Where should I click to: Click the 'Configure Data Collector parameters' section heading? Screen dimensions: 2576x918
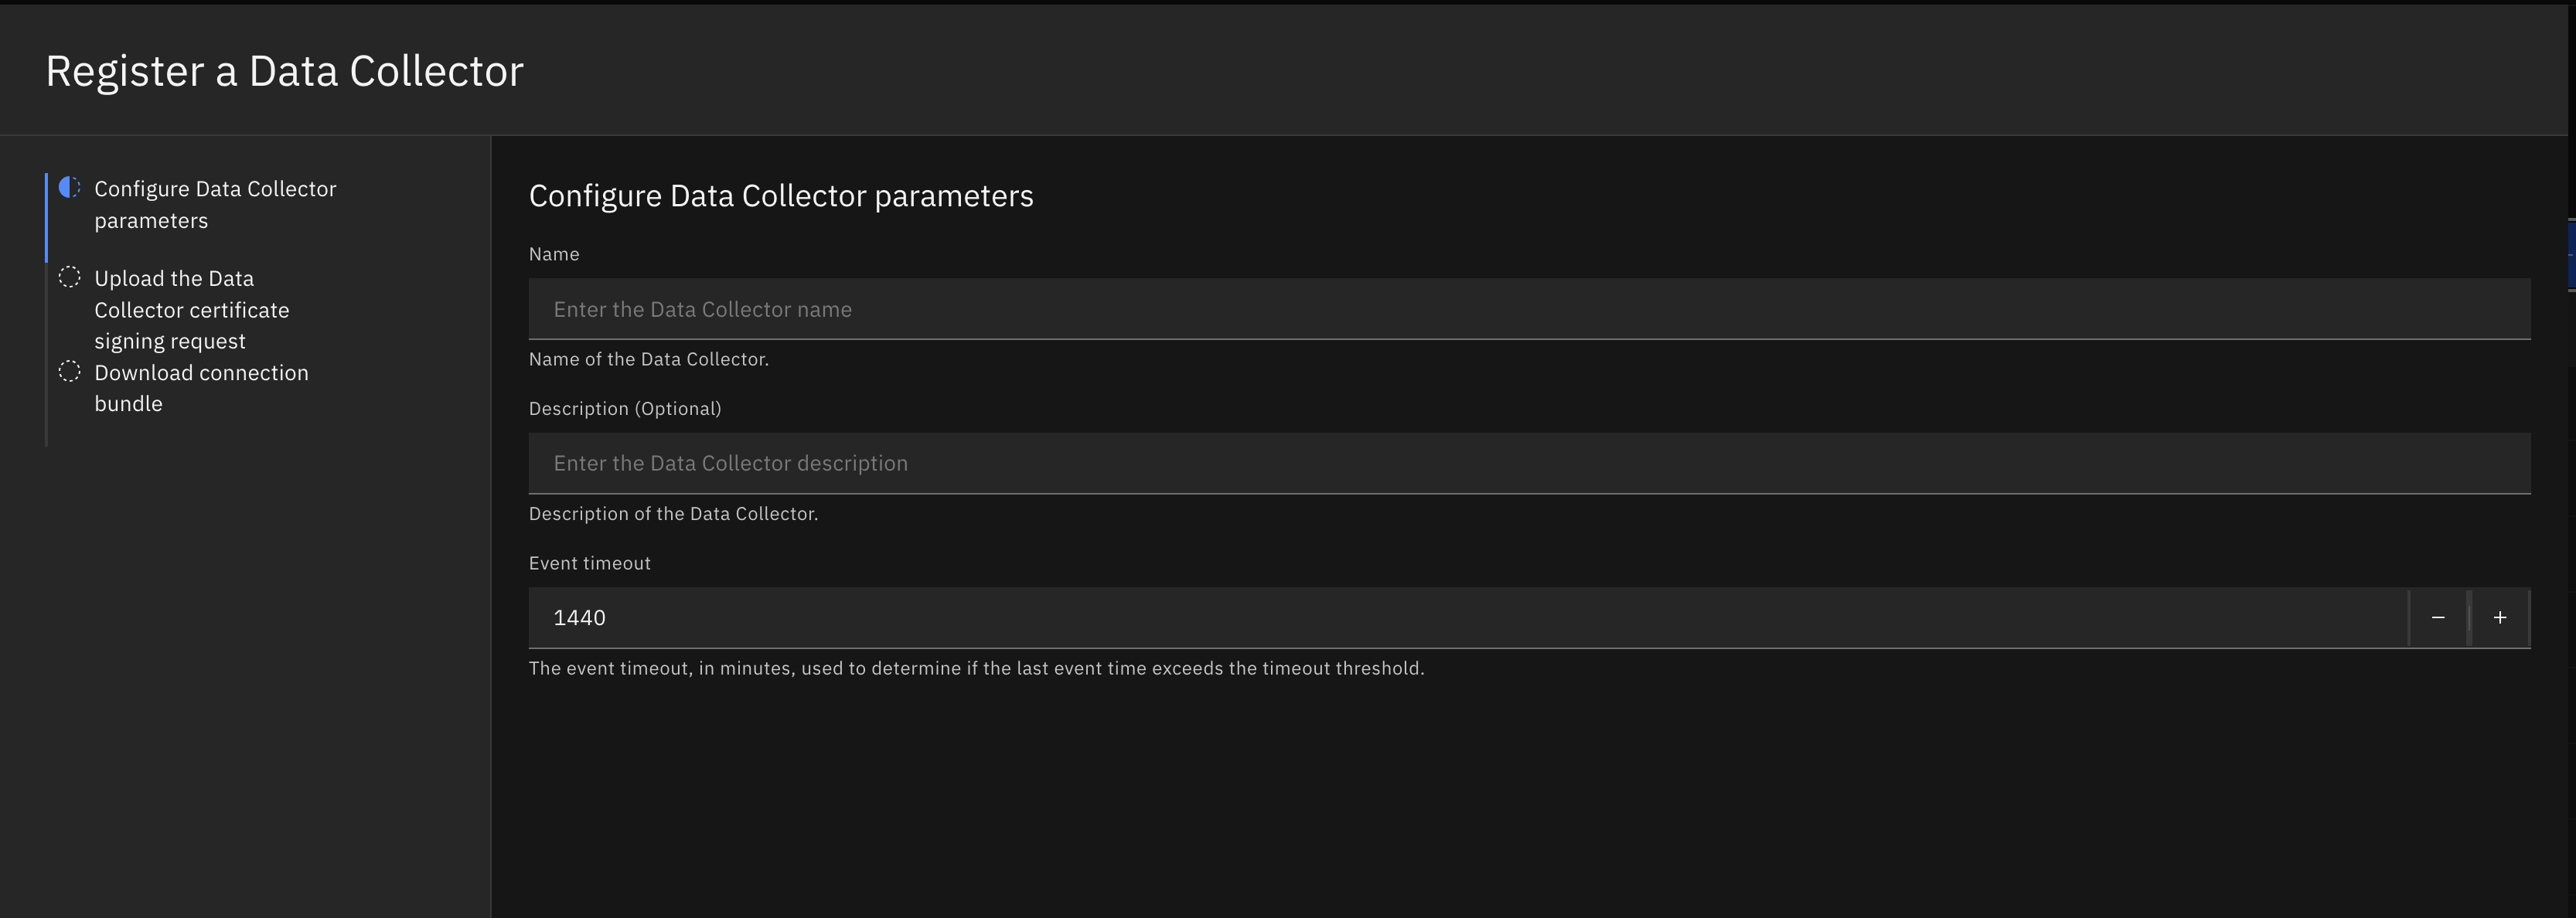pyautogui.click(x=781, y=196)
